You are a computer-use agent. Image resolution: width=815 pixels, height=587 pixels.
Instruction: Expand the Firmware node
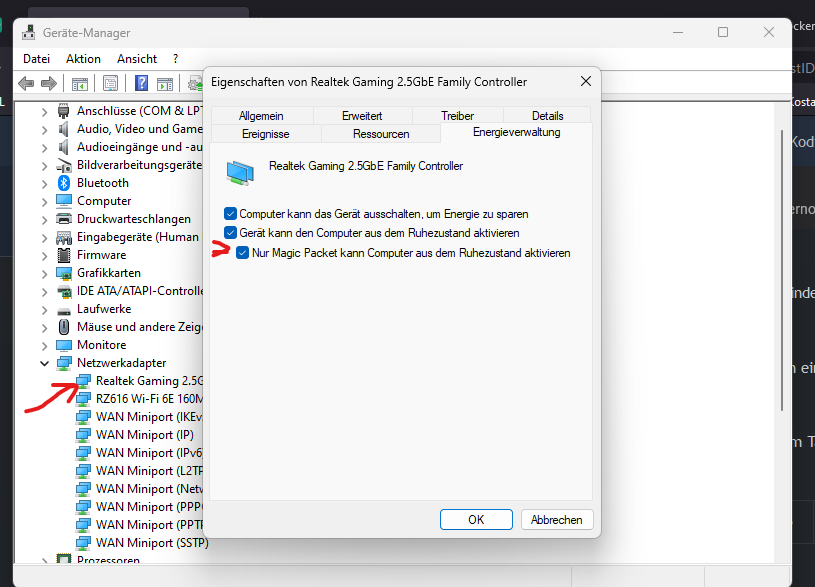tap(45, 255)
